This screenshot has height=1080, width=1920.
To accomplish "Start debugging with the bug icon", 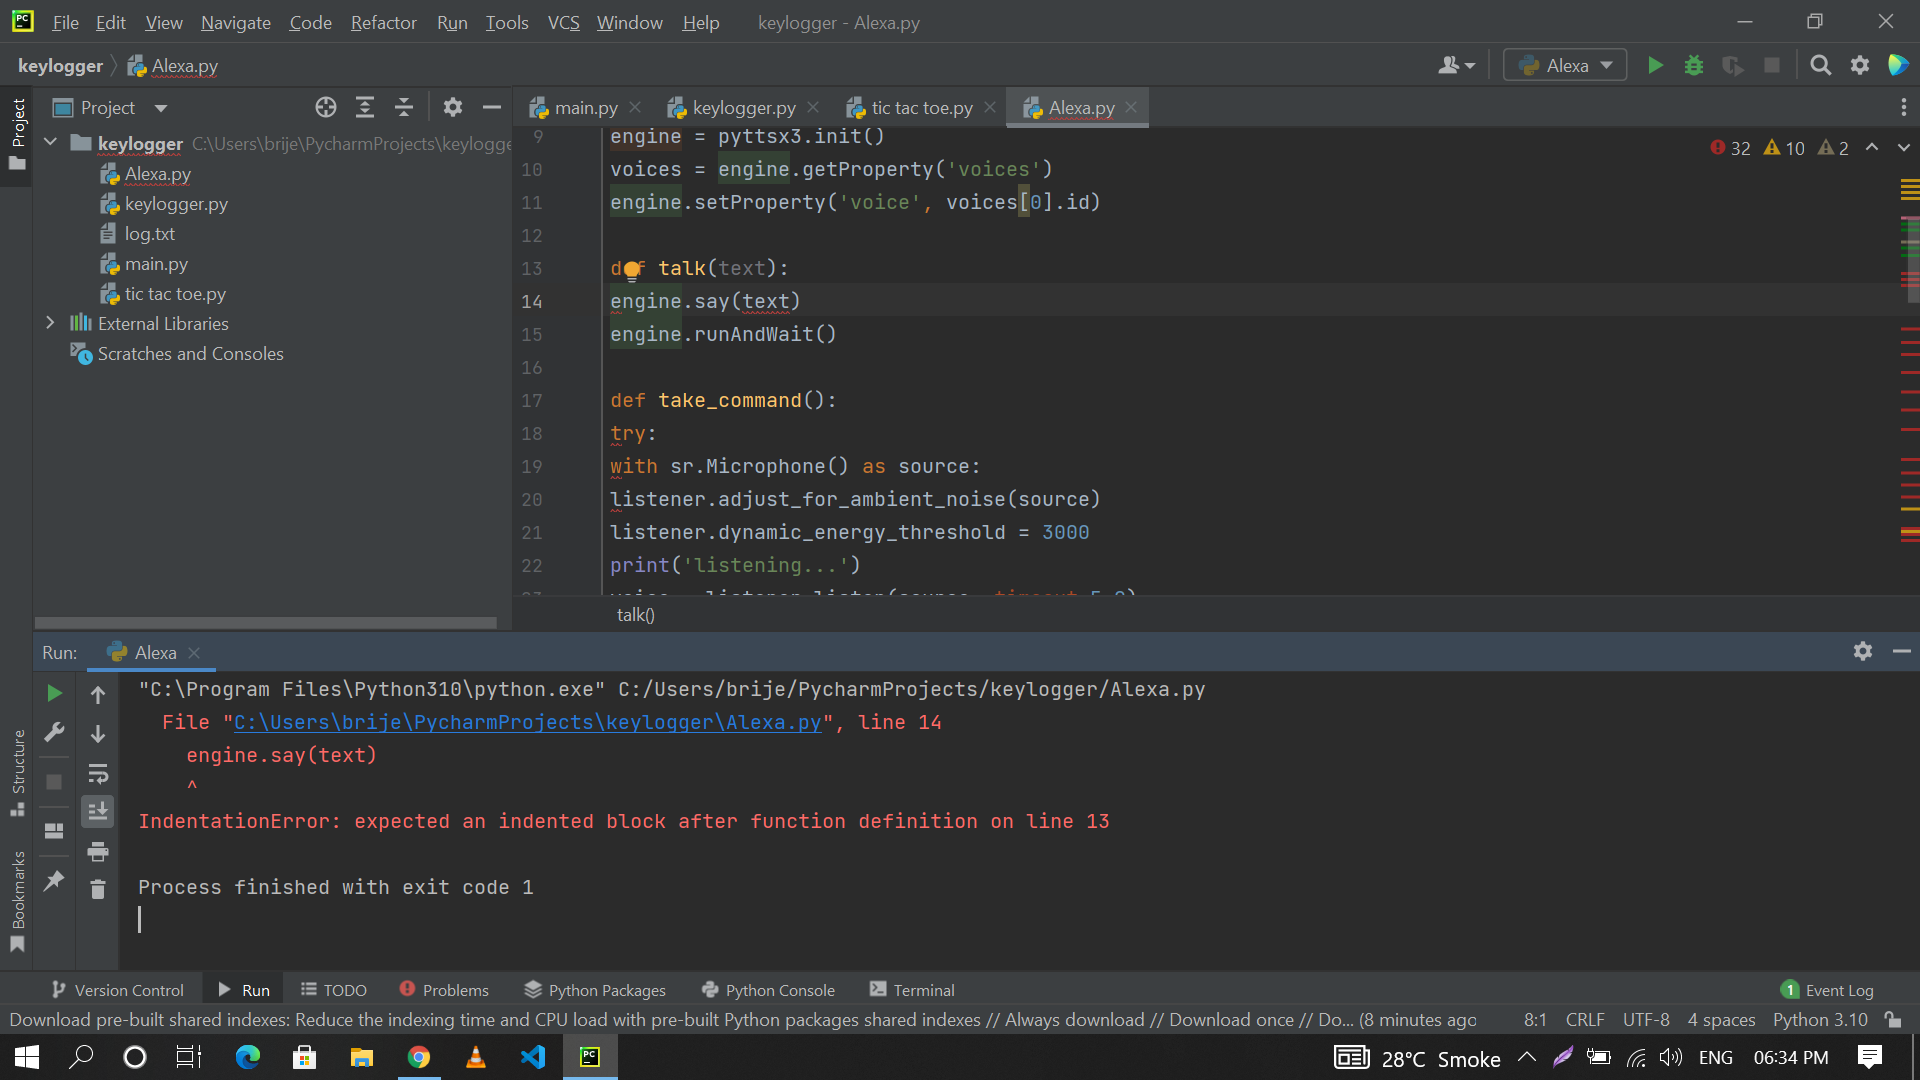I will [1694, 65].
